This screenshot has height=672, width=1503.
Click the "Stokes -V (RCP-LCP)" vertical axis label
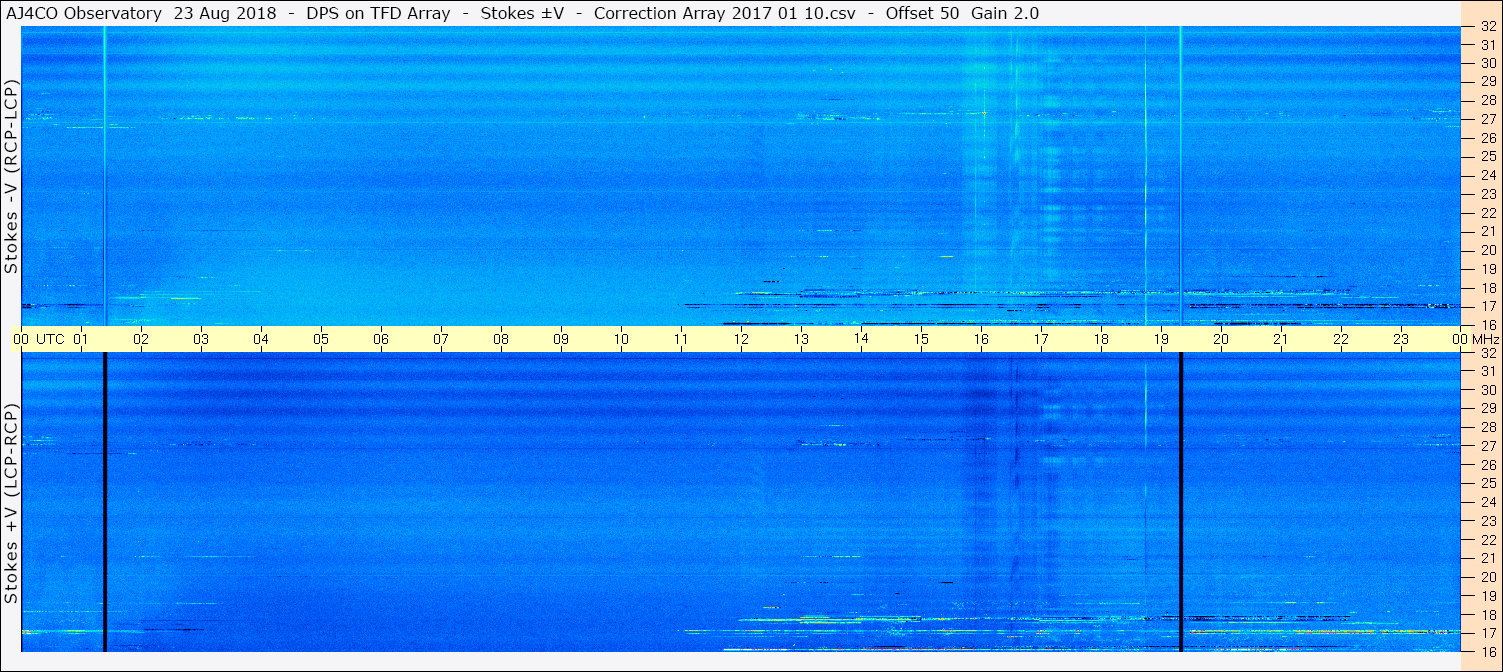pos(12,177)
